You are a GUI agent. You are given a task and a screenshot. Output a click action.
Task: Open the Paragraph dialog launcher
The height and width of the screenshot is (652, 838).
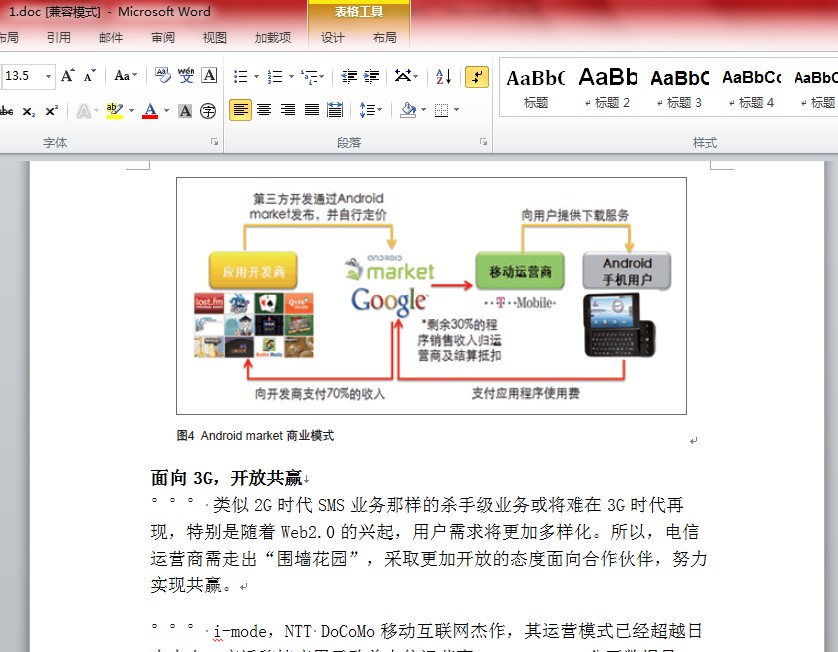pyautogui.click(x=483, y=142)
